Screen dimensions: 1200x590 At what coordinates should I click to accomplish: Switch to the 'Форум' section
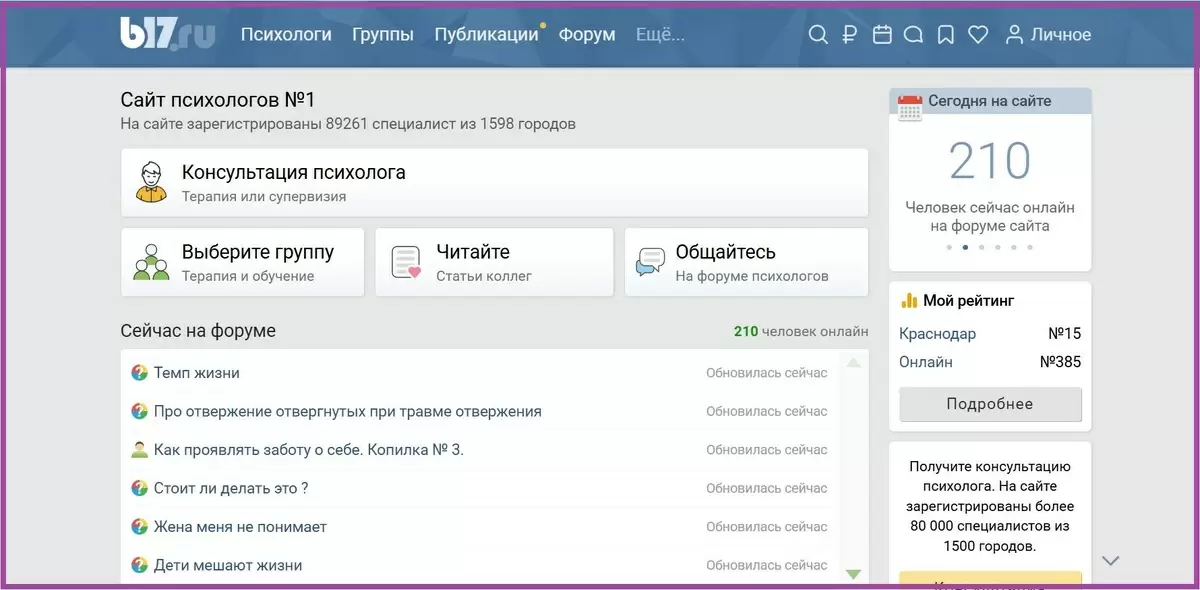pos(587,34)
